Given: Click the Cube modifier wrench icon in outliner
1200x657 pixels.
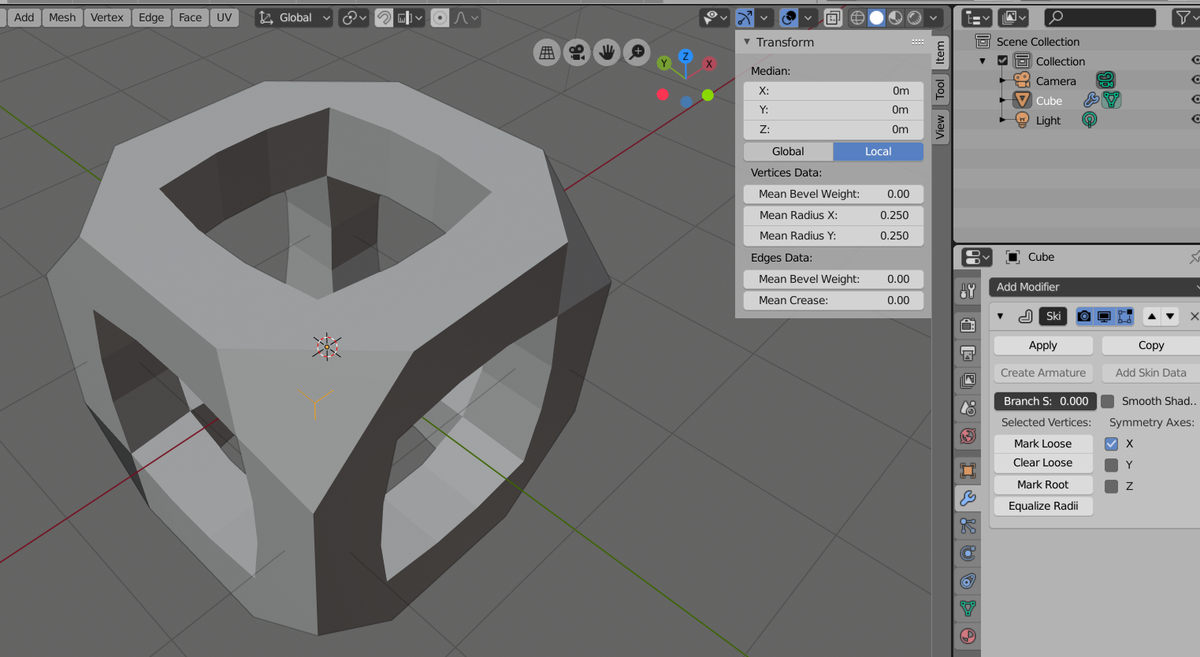Looking at the screenshot, I should tap(1091, 100).
